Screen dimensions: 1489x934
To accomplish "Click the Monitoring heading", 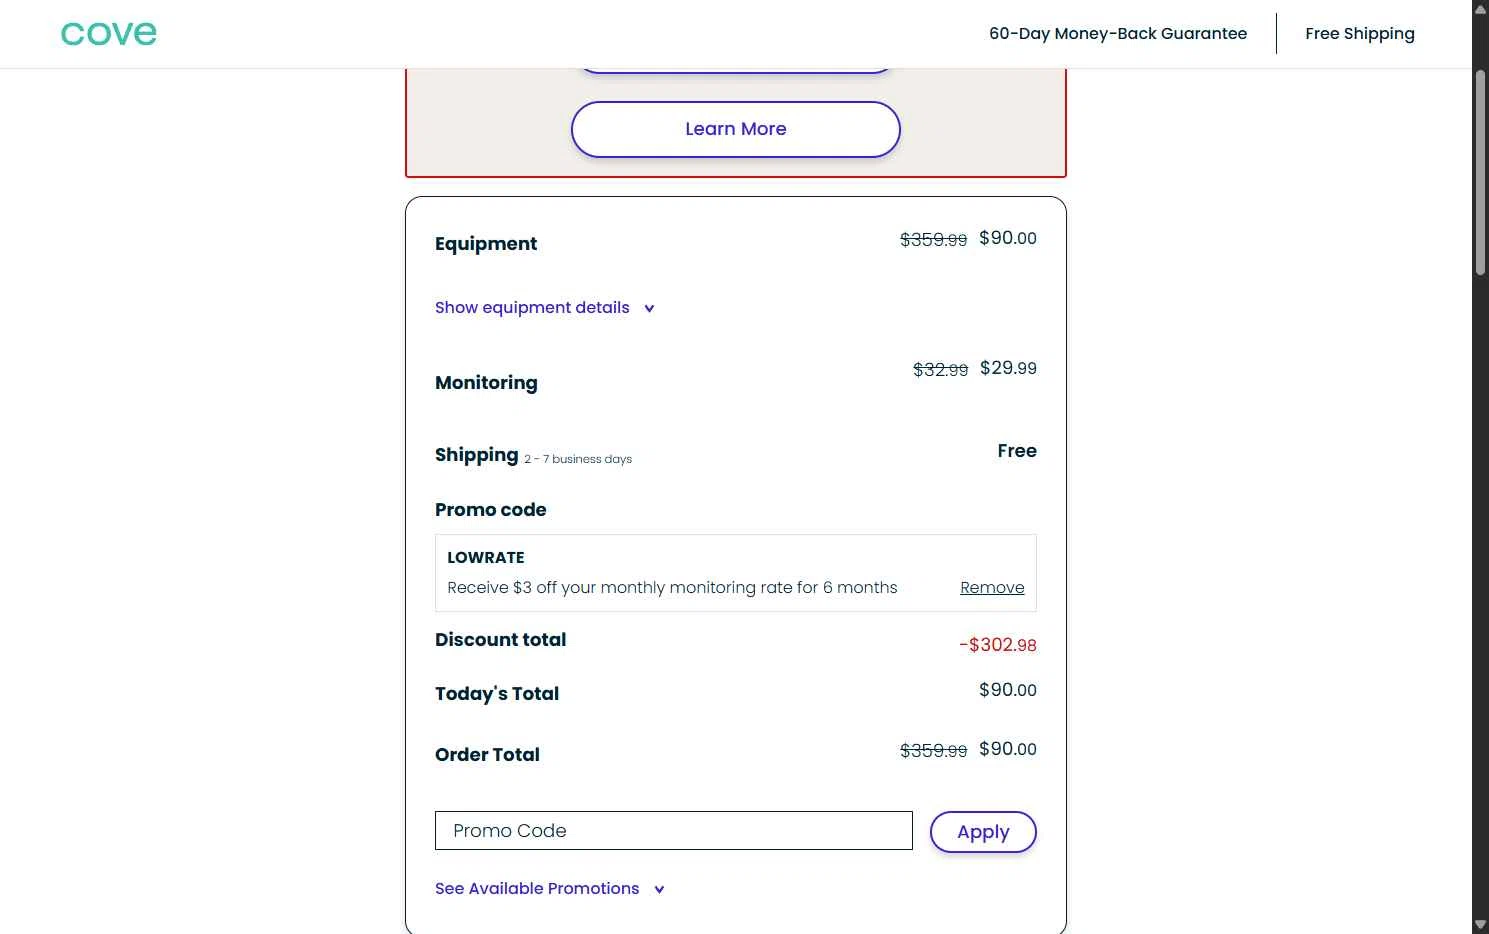I will (486, 383).
